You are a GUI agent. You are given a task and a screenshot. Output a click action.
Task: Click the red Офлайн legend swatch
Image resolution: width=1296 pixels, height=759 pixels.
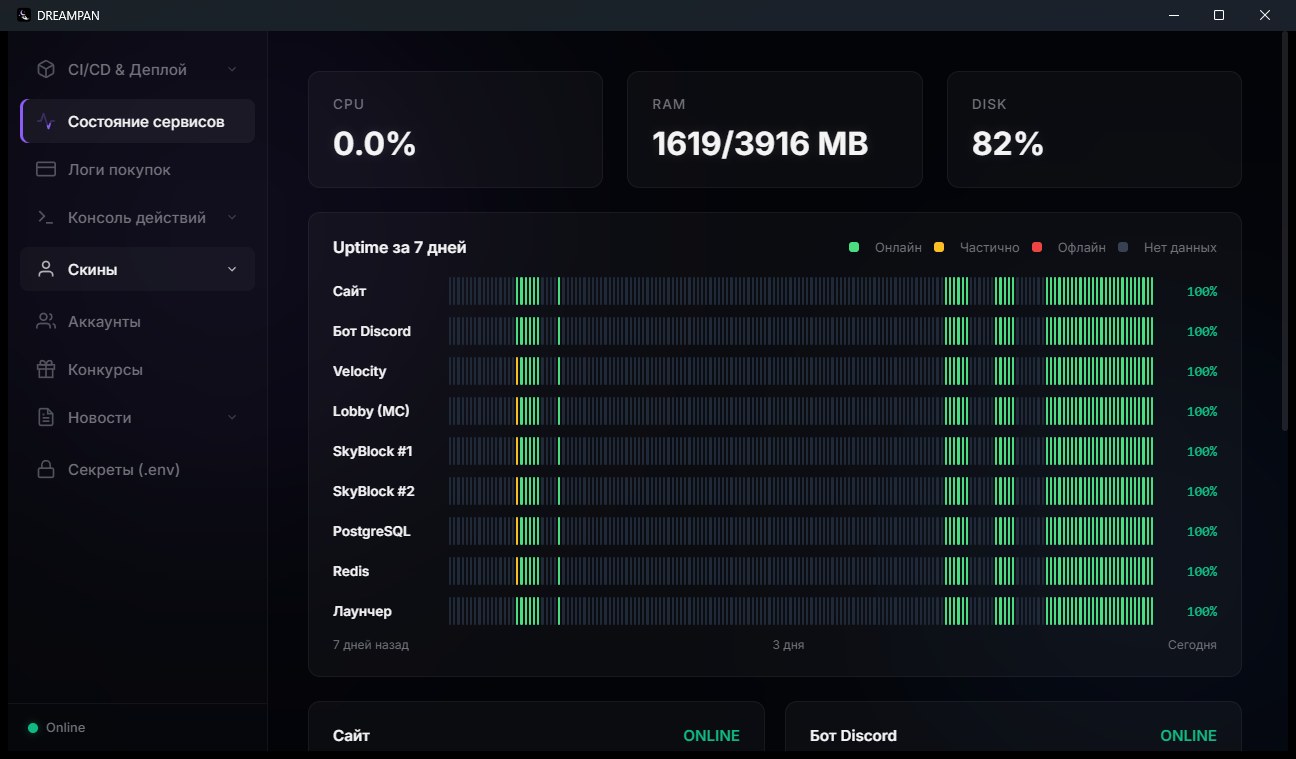(x=1037, y=247)
